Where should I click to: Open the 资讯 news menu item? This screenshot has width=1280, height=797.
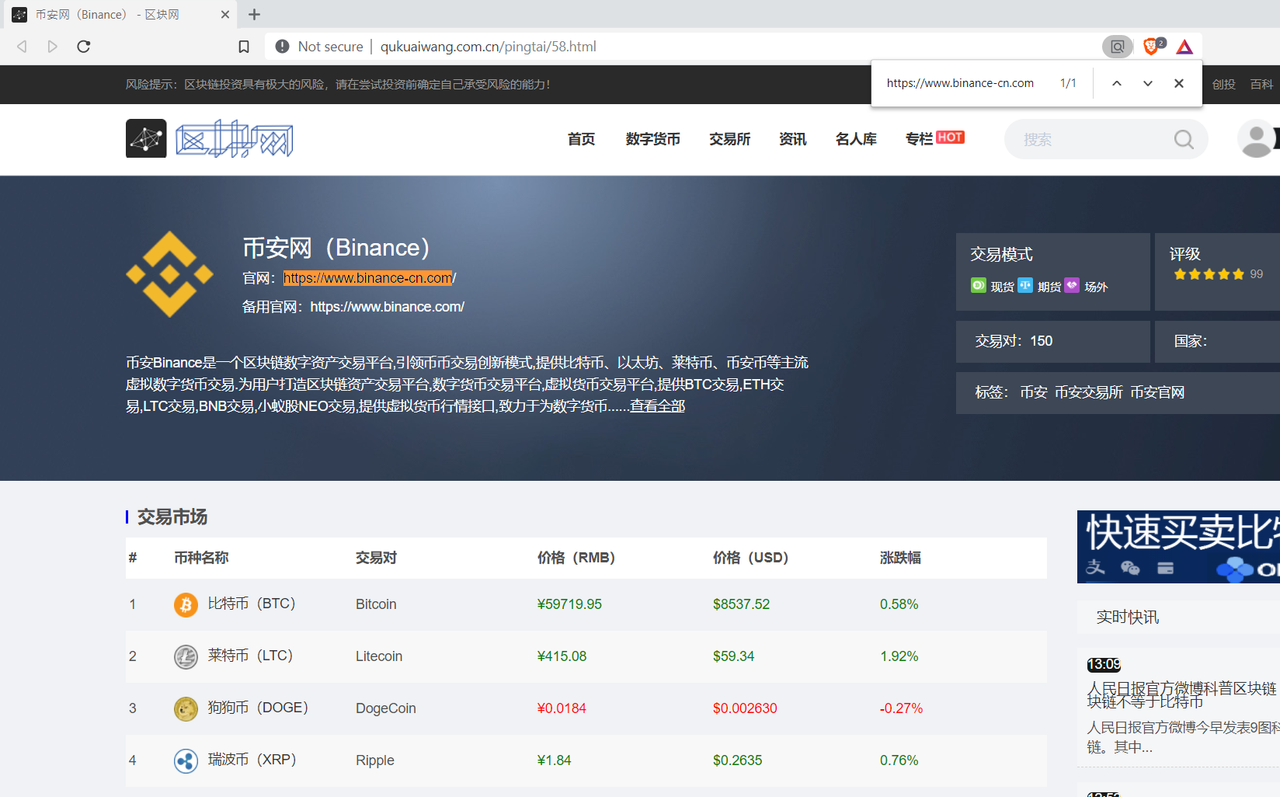tap(793, 139)
